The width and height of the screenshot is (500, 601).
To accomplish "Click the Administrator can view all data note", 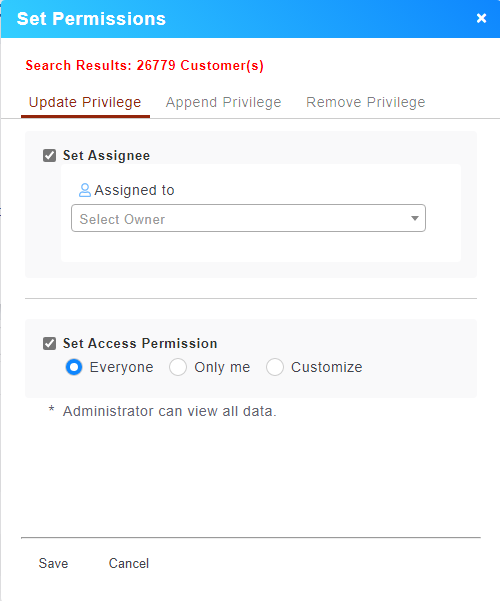I will [169, 411].
